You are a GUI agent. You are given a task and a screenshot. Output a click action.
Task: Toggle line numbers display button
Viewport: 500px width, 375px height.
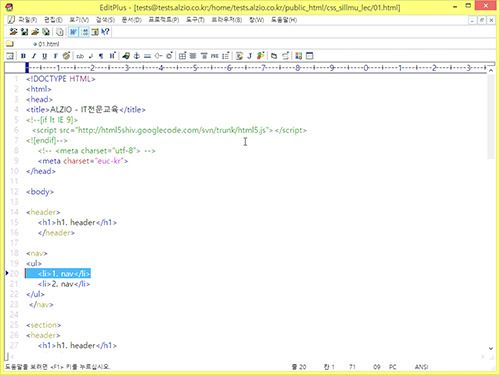[85, 32]
